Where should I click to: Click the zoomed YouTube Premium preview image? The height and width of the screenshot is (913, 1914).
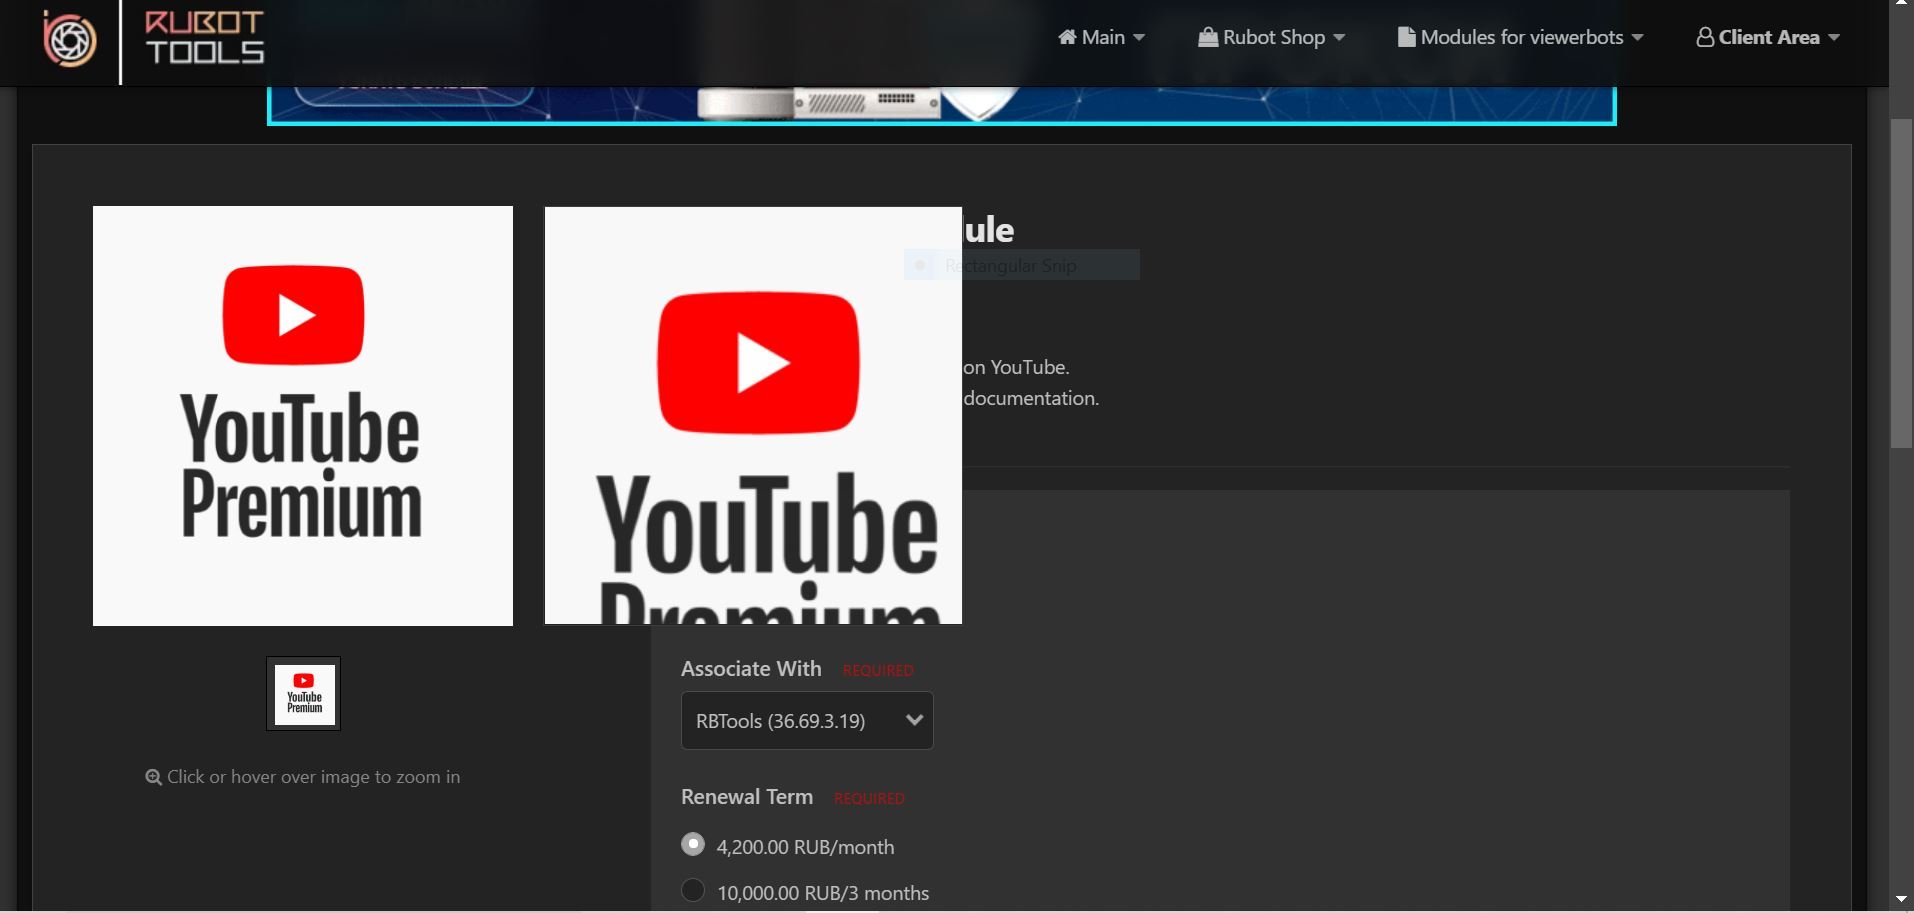coord(753,416)
